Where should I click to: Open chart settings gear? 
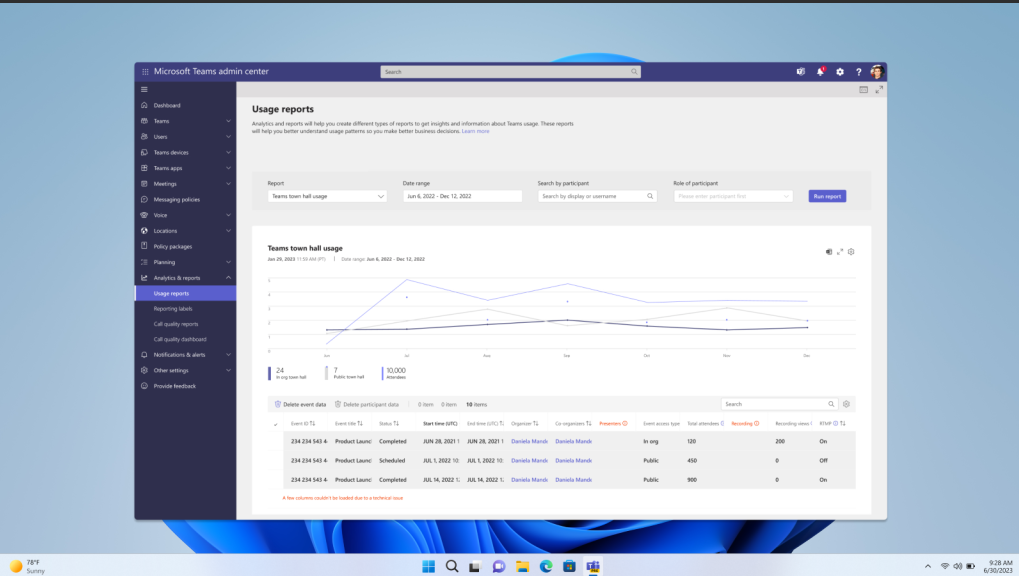(x=851, y=252)
